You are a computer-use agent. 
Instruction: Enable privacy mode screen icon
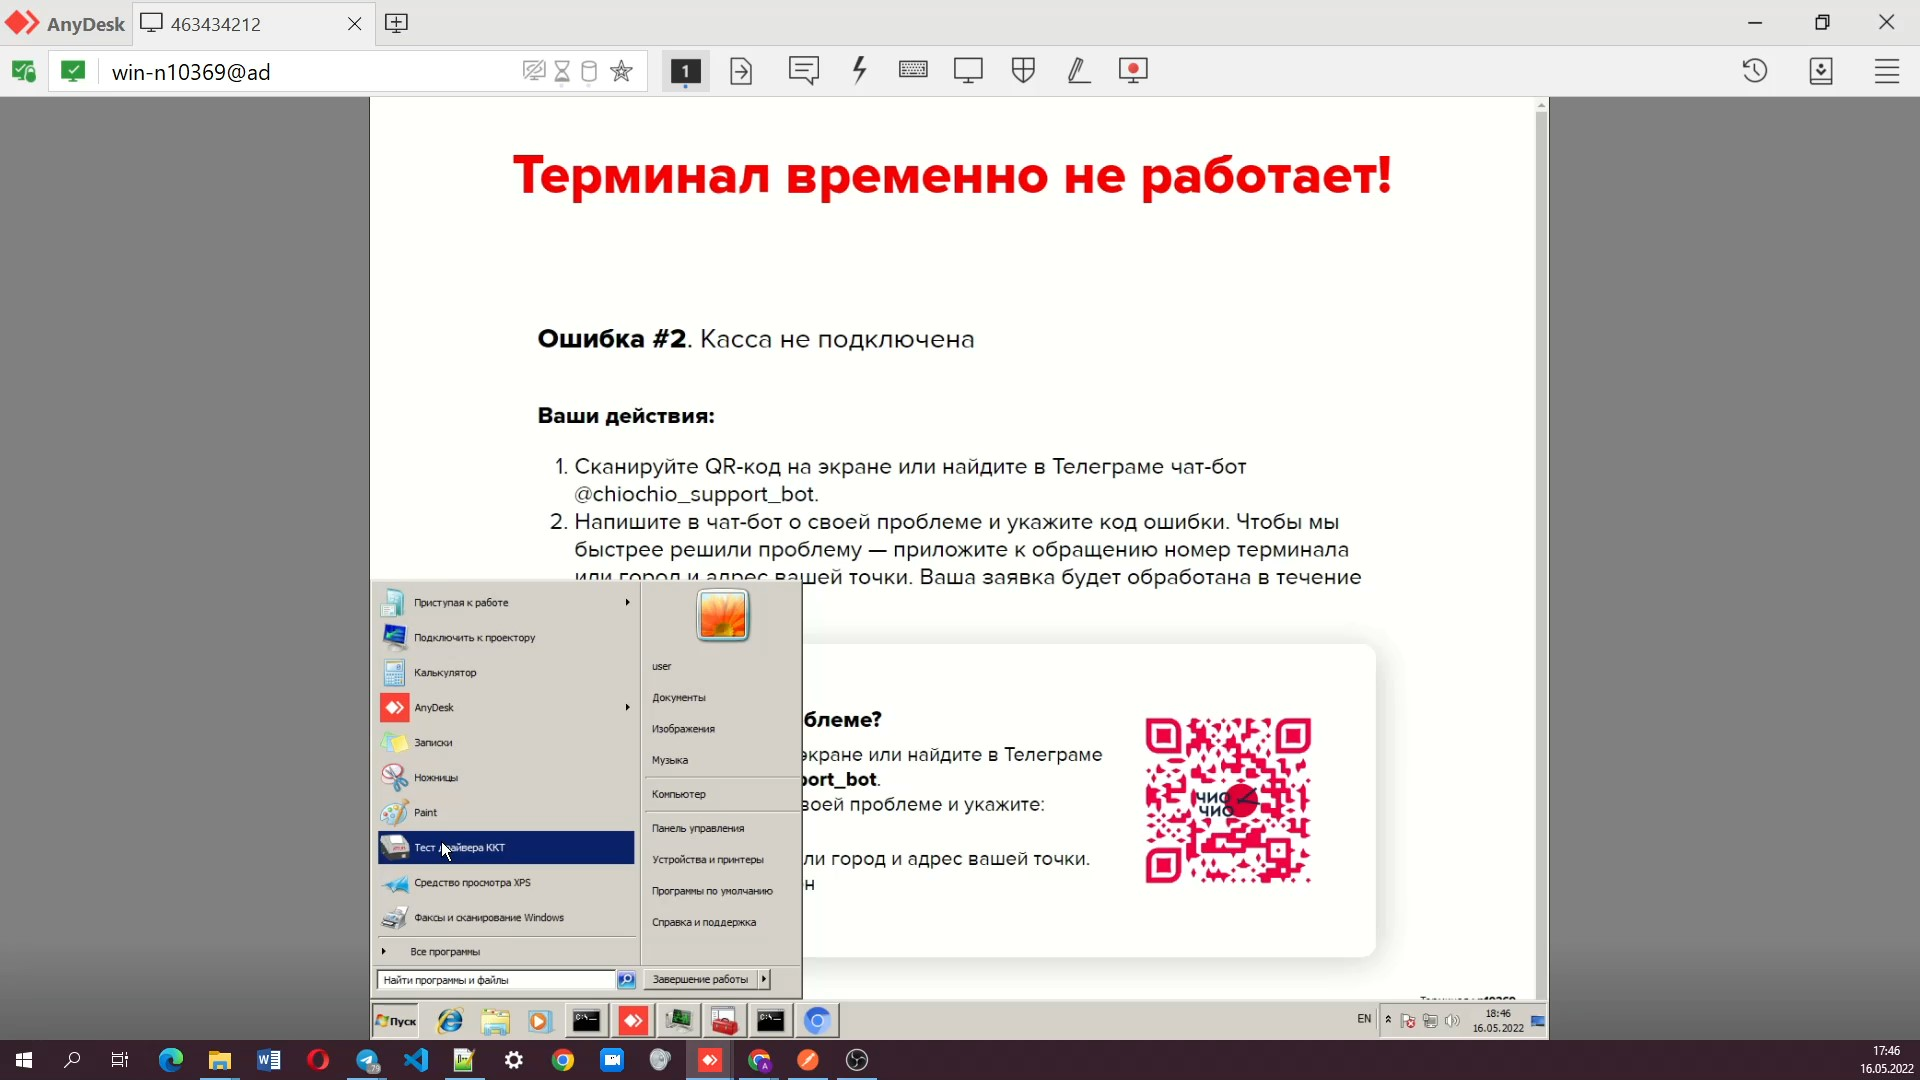pyautogui.click(x=533, y=70)
